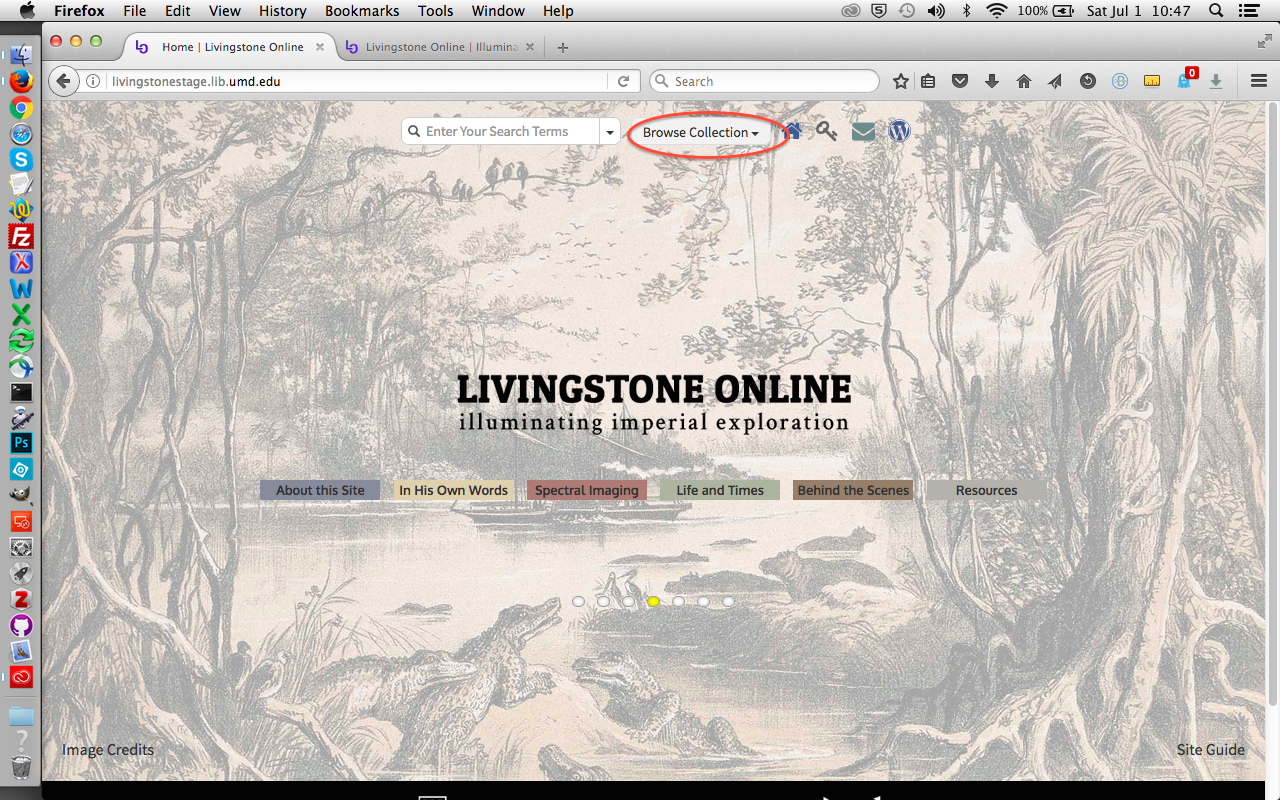Open the Bookmarks menu
This screenshot has height=800, width=1280.
[362, 11]
